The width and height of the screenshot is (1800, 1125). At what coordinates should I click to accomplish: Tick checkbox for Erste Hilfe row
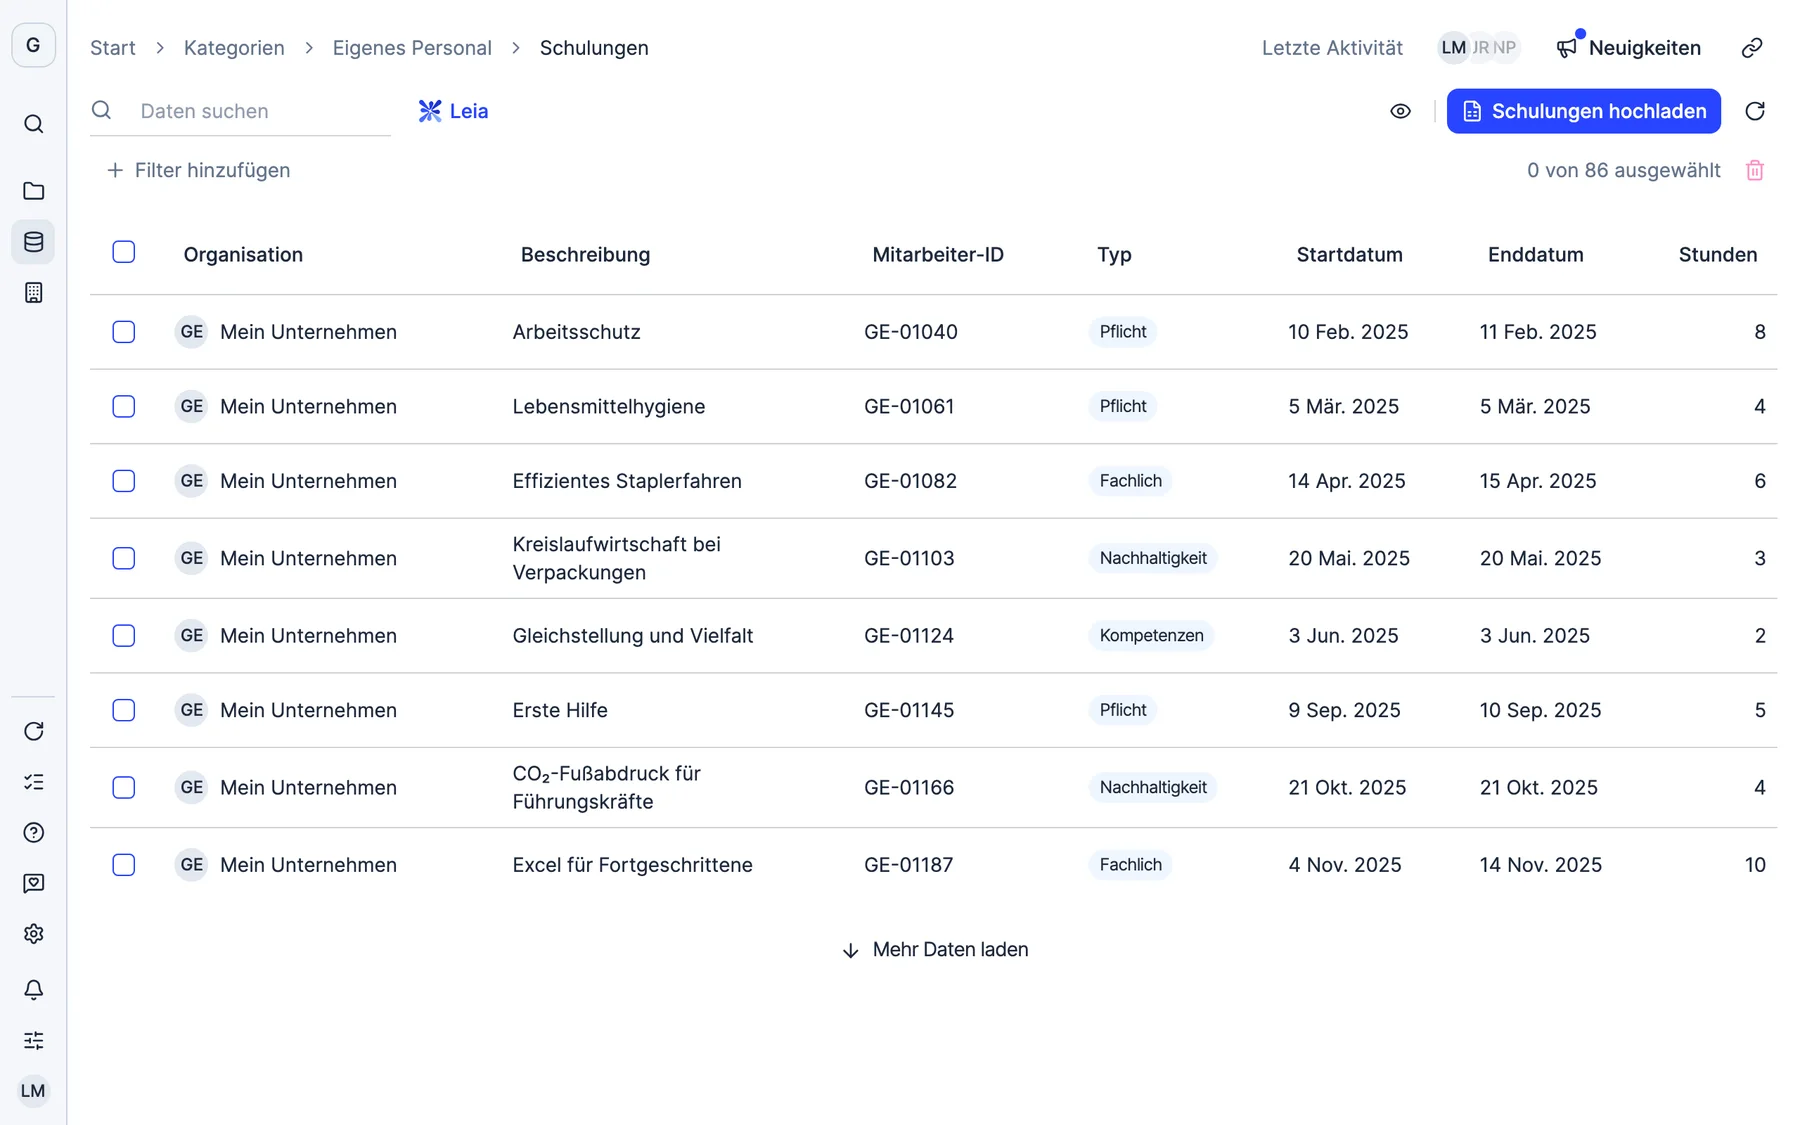pyautogui.click(x=124, y=710)
